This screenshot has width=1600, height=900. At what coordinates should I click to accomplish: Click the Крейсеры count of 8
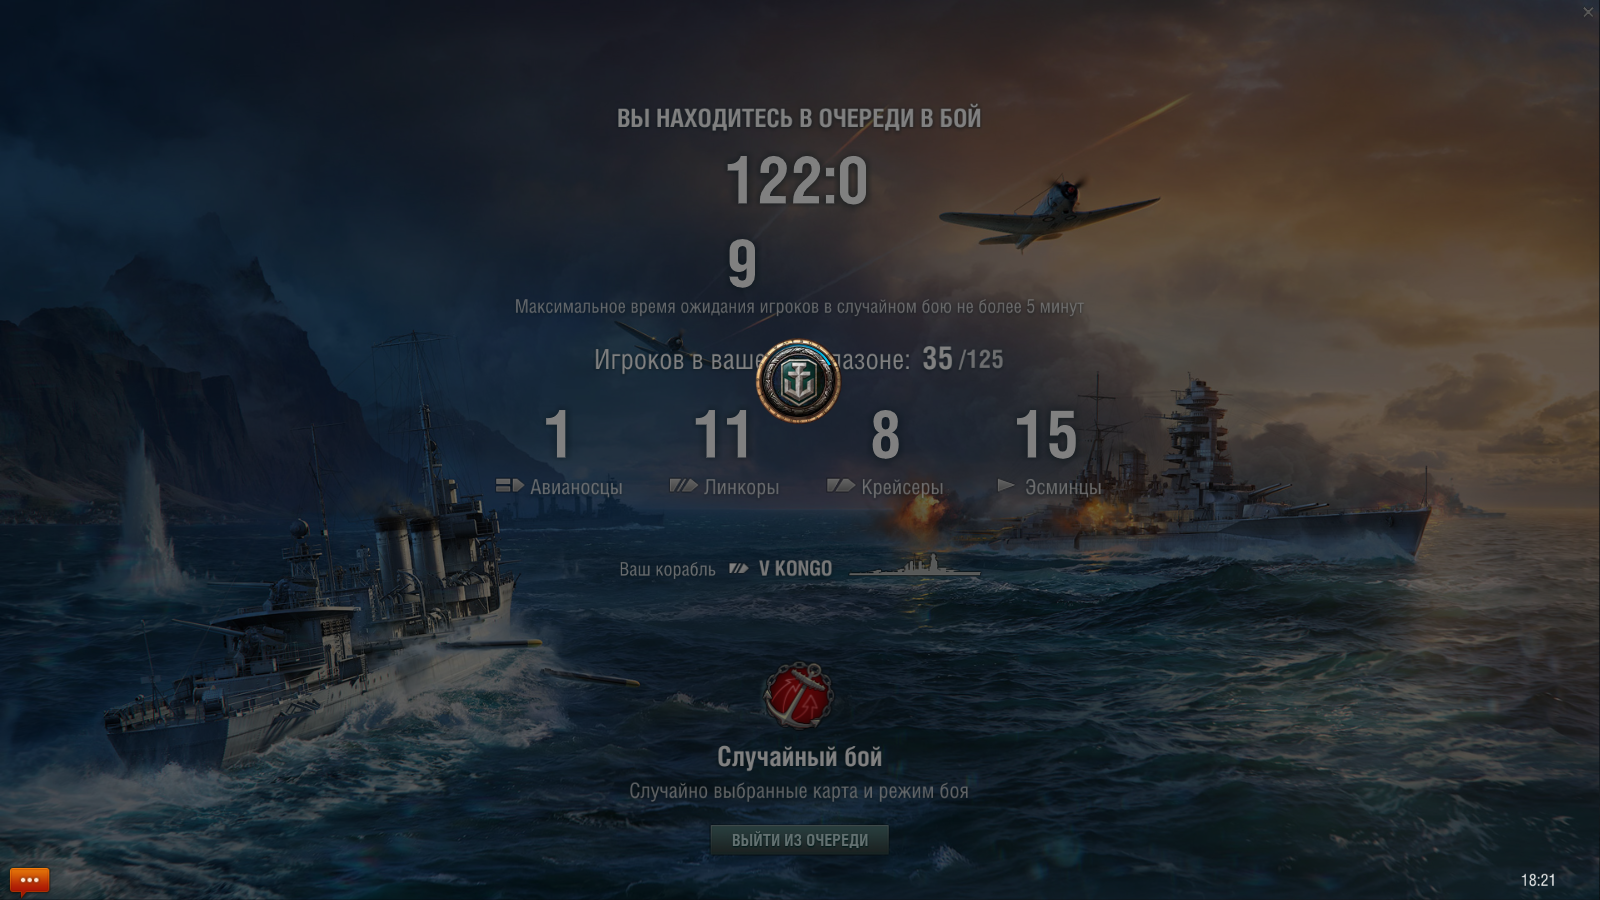pos(885,435)
